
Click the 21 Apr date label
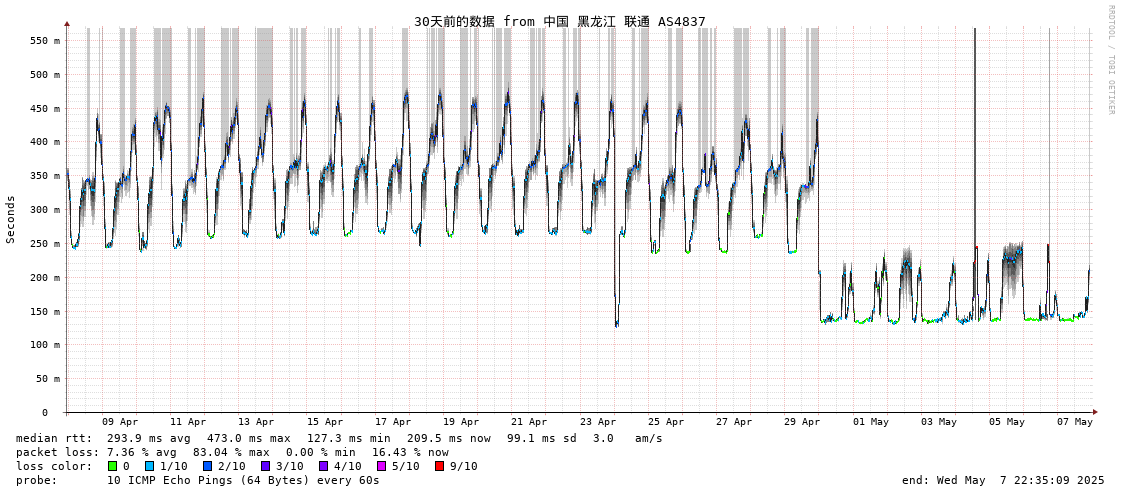(x=529, y=423)
